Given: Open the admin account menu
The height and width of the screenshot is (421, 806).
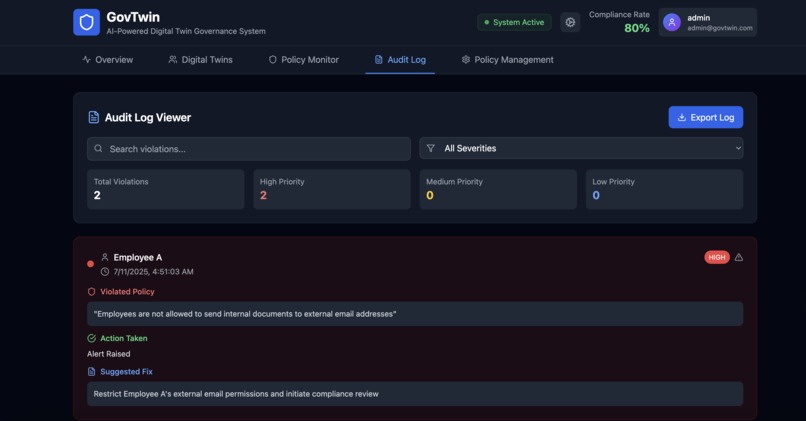Looking at the screenshot, I should click(x=707, y=22).
